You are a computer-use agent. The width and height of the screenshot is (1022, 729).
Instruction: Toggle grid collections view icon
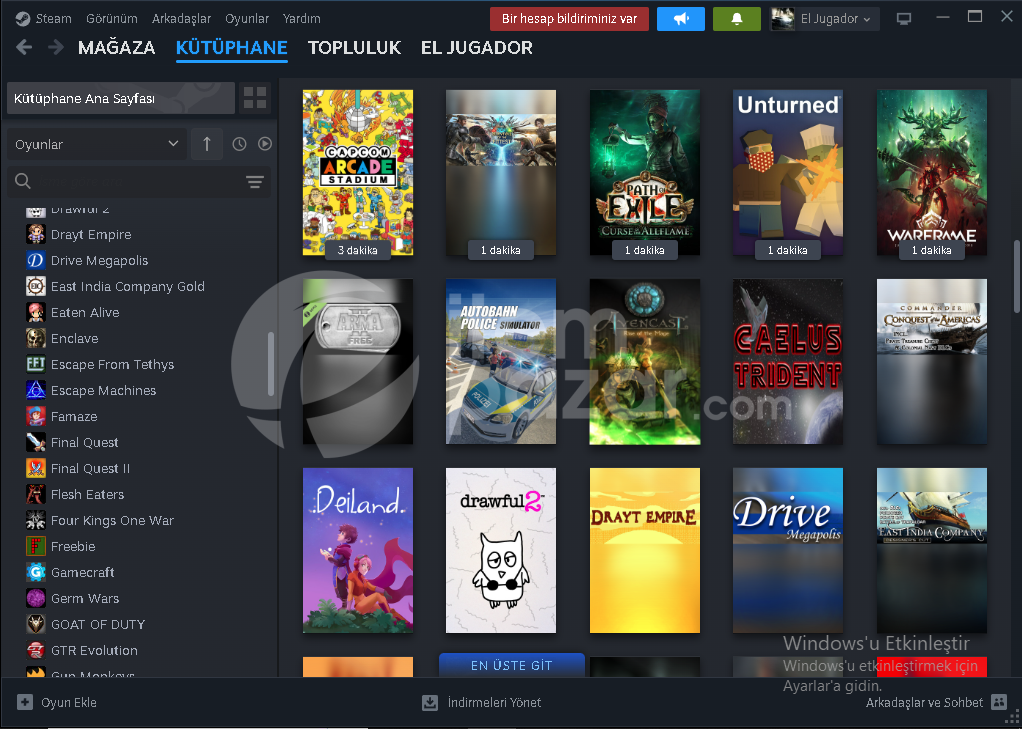tap(255, 98)
